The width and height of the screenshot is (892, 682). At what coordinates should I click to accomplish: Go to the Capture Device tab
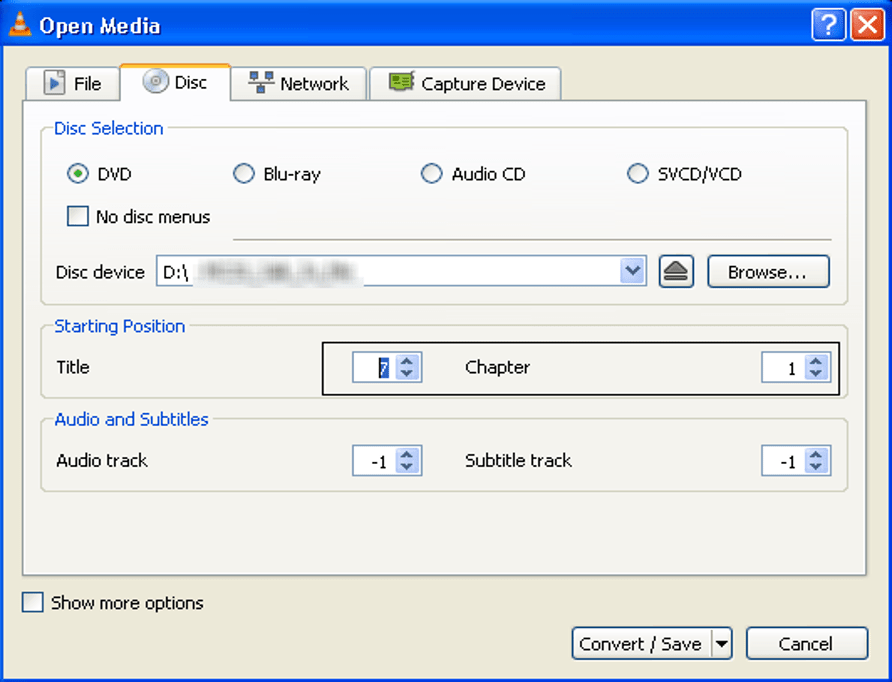tap(466, 84)
